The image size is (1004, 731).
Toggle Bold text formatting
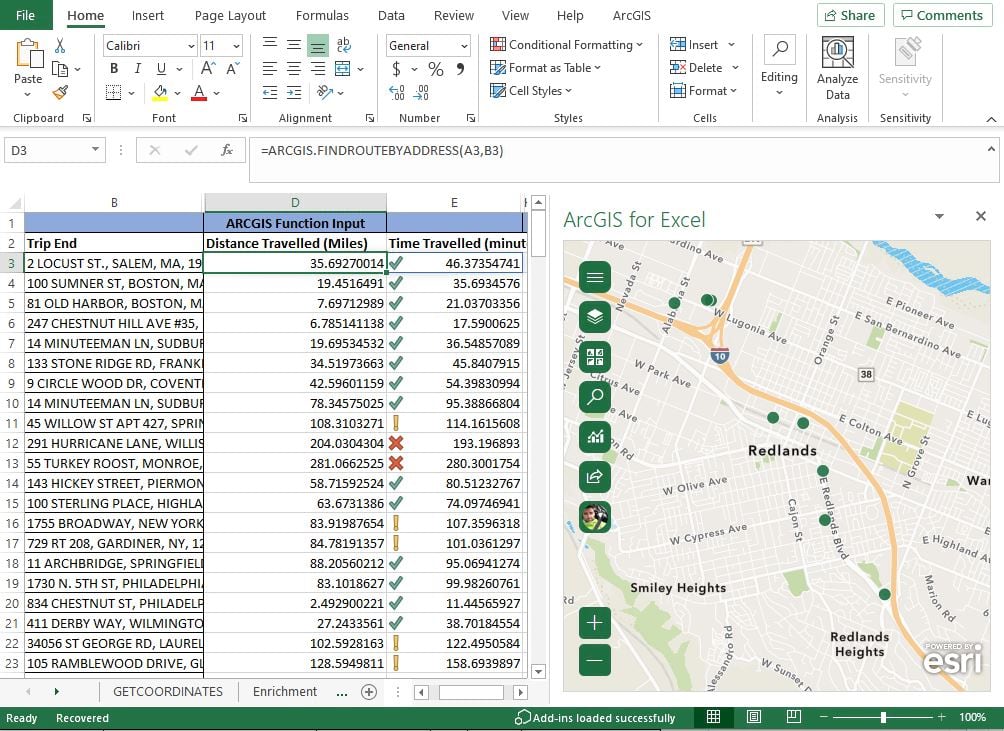[x=114, y=69]
